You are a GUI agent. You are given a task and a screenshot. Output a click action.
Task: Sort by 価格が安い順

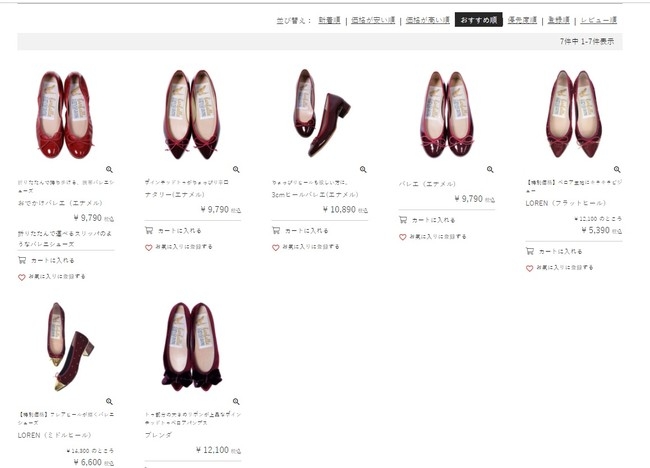click(x=368, y=20)
